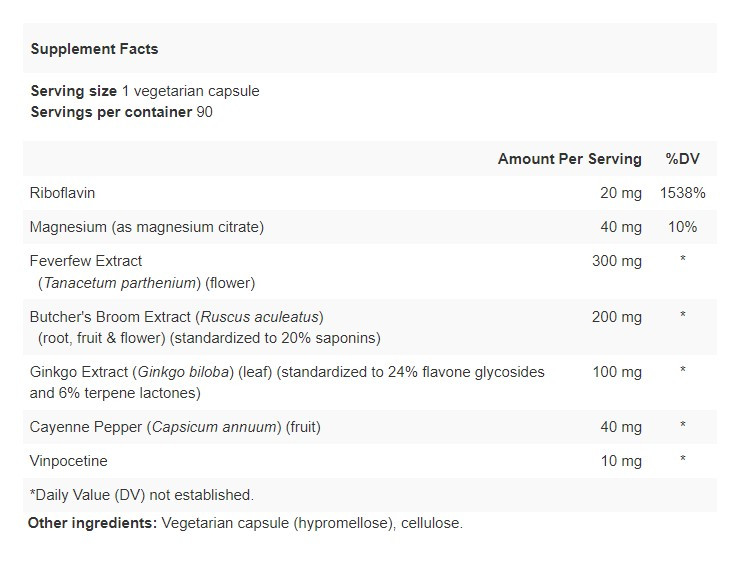Click the Cayenne Pepper ingredient name
734x563 pixels.
pyautogui.click(x=86, y=427)
